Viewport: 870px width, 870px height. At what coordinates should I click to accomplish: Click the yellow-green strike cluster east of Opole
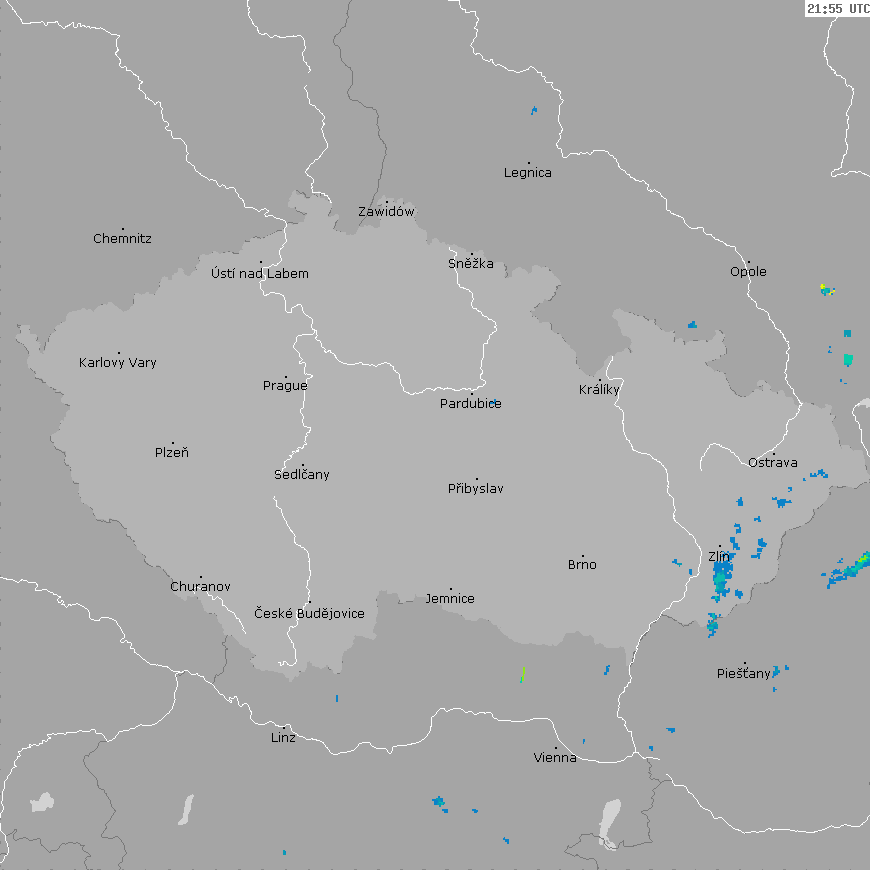(x=827, y=290)
